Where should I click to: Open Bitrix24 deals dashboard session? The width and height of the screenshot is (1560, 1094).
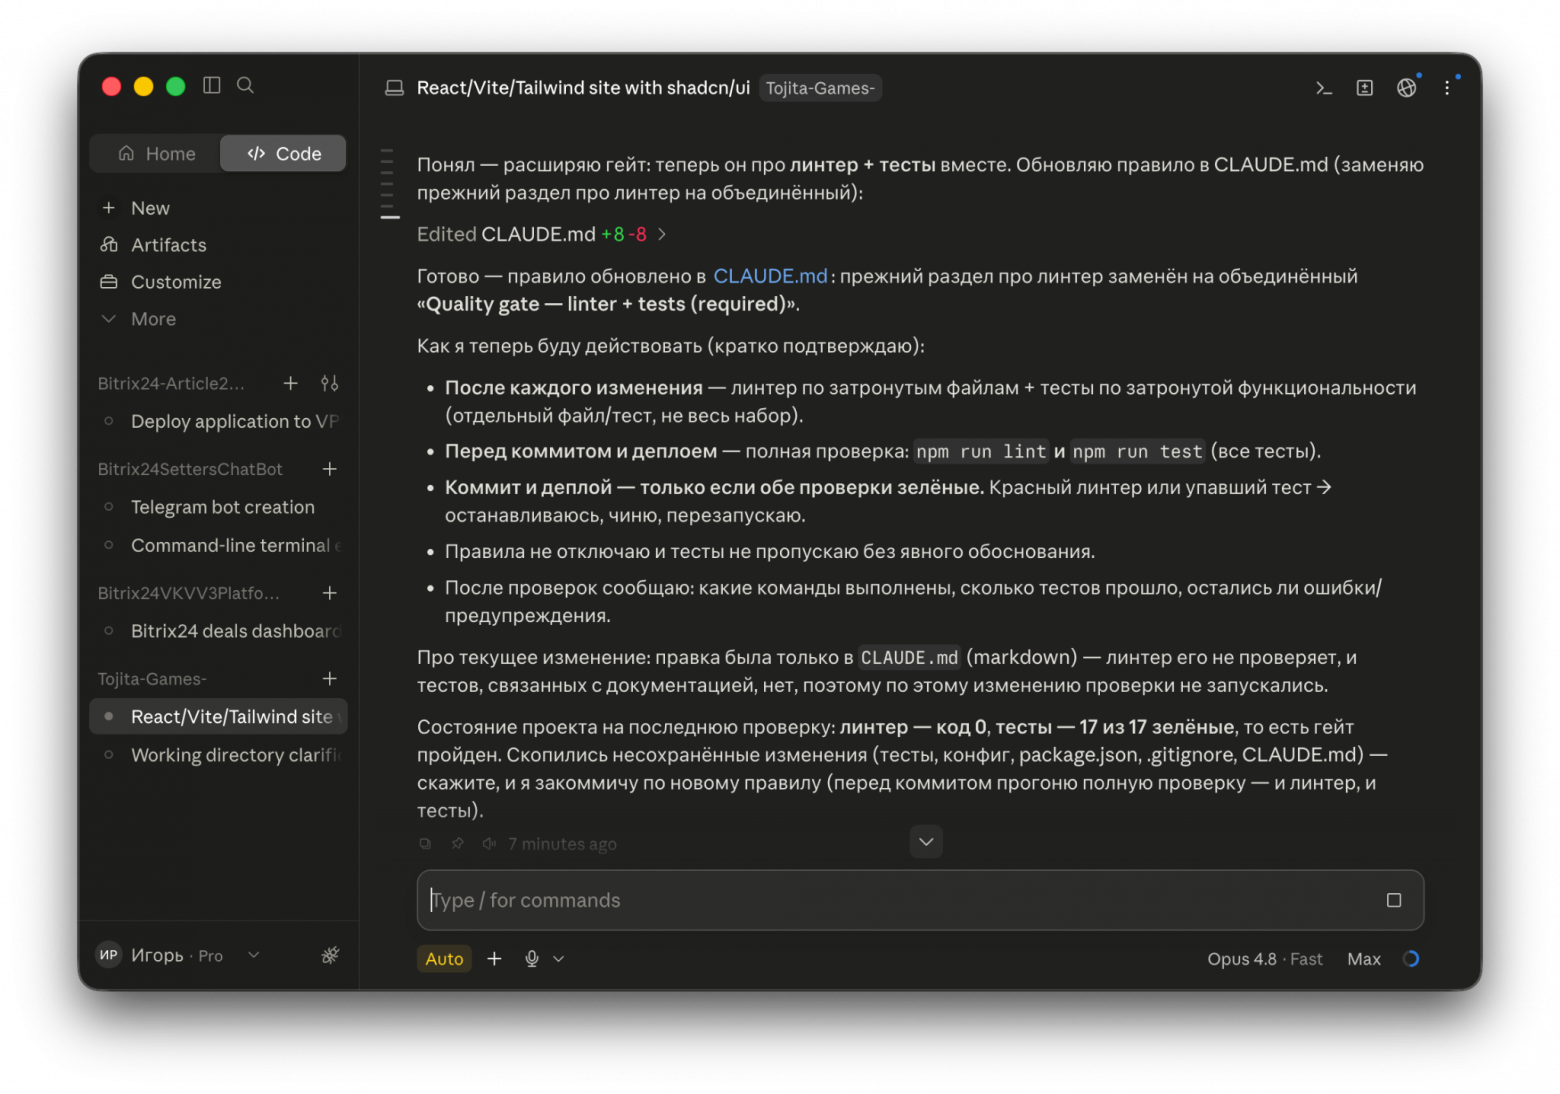point(220,631)
